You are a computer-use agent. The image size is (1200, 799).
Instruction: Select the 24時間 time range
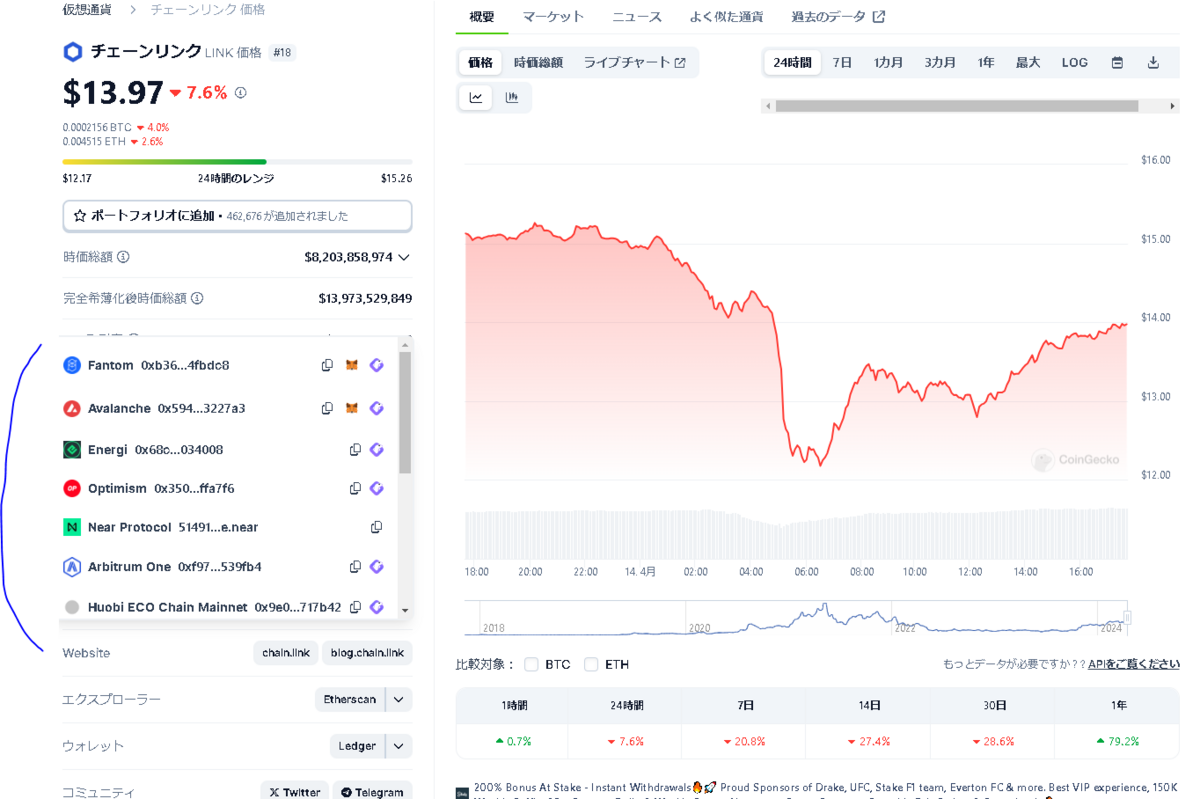click(792, 62)
